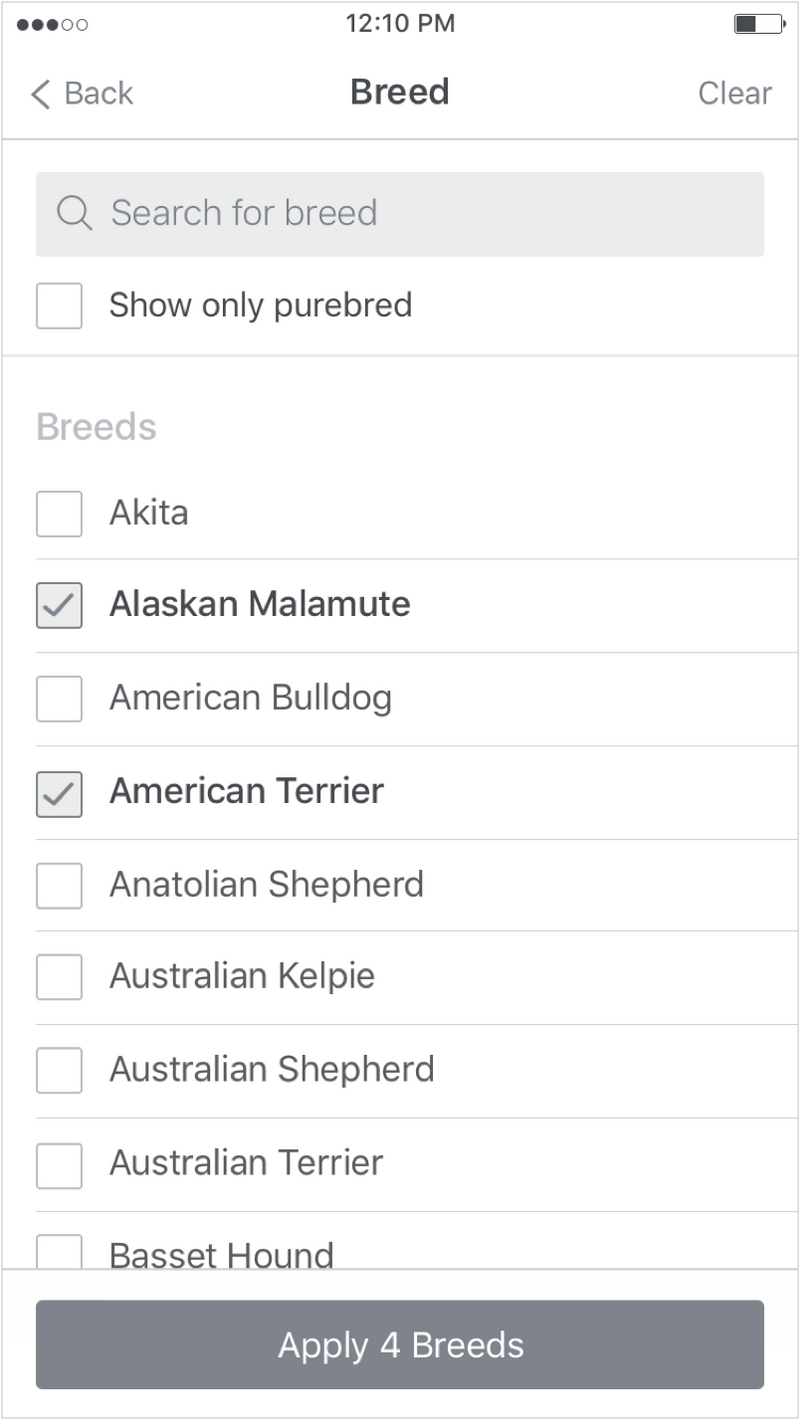Tap the back chevron arrow icon

tap(40, 94)
